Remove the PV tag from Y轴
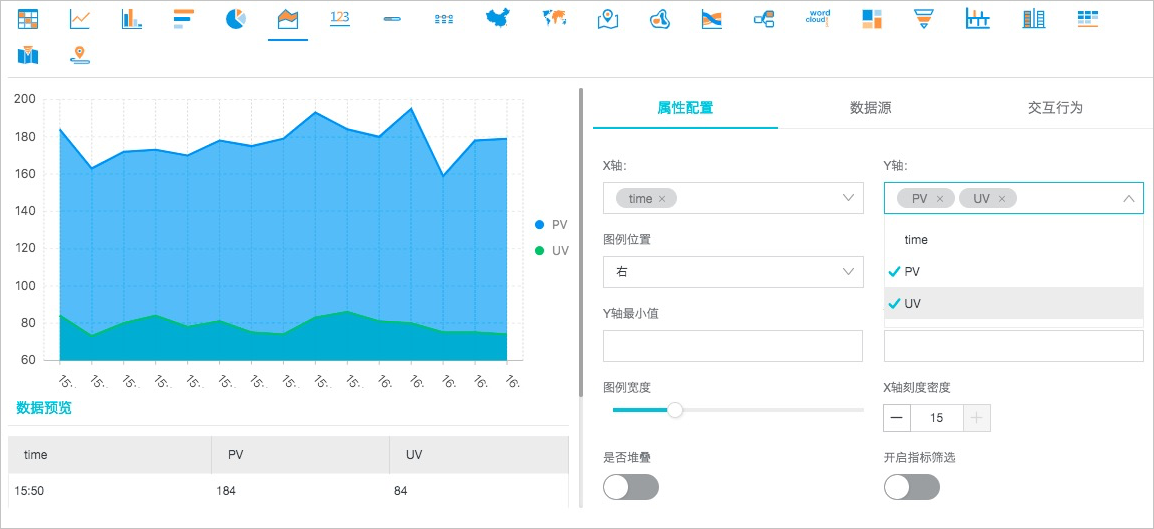Viewport: 1154px width, 529px height. tap(939, 199)
